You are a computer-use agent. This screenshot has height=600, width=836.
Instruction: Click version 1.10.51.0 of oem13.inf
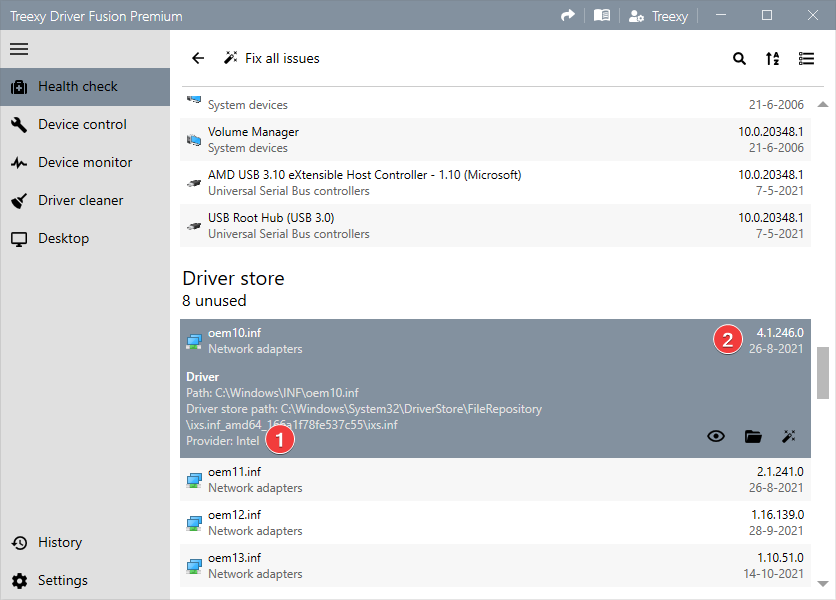tap(780, 558)
